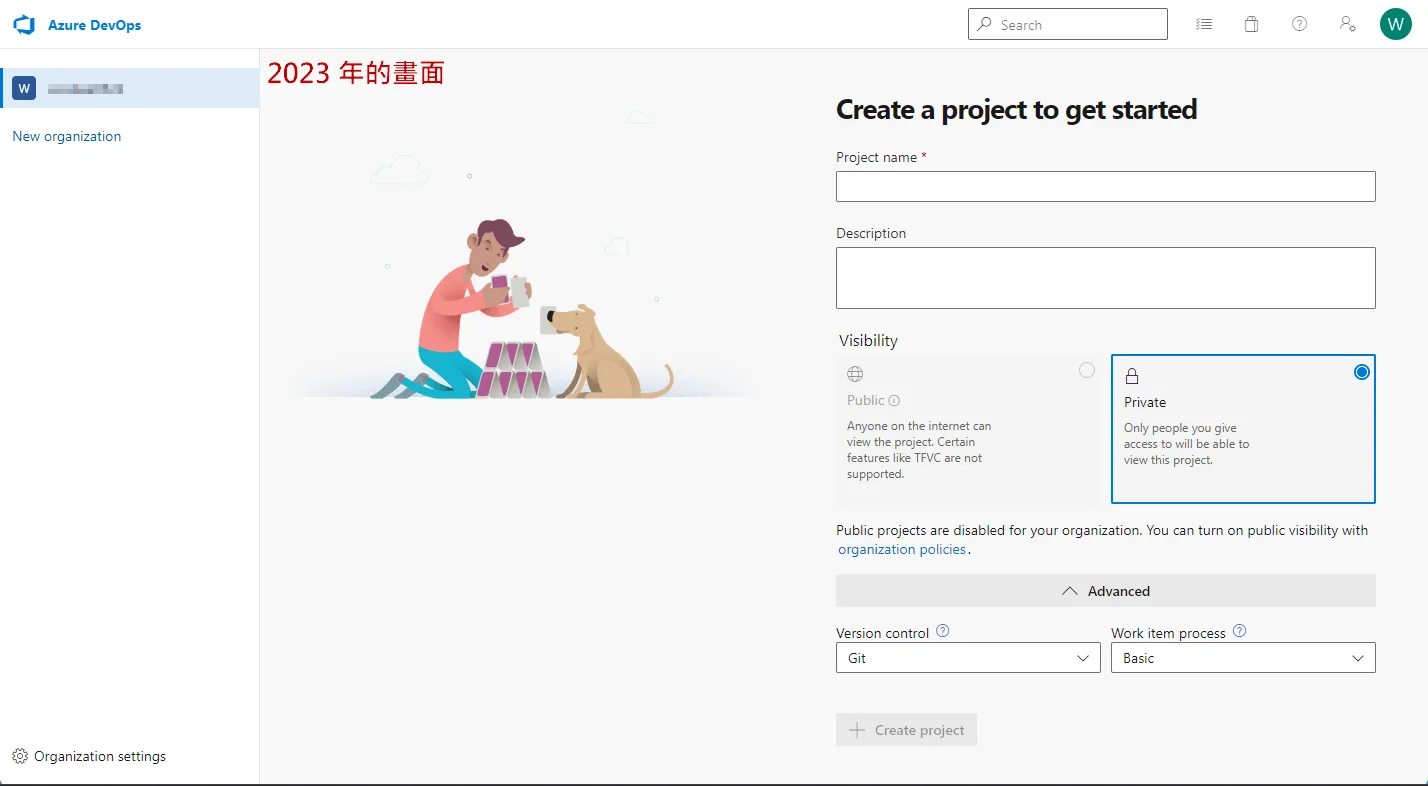This screenshot has width=1428, height=786.
Task: Open Version control help tooltip icon
Action: 942,631
